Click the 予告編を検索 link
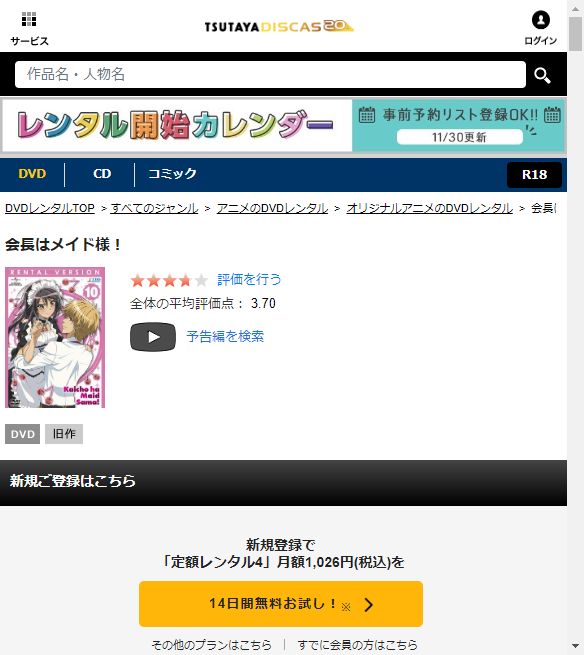 pos(225,336)
